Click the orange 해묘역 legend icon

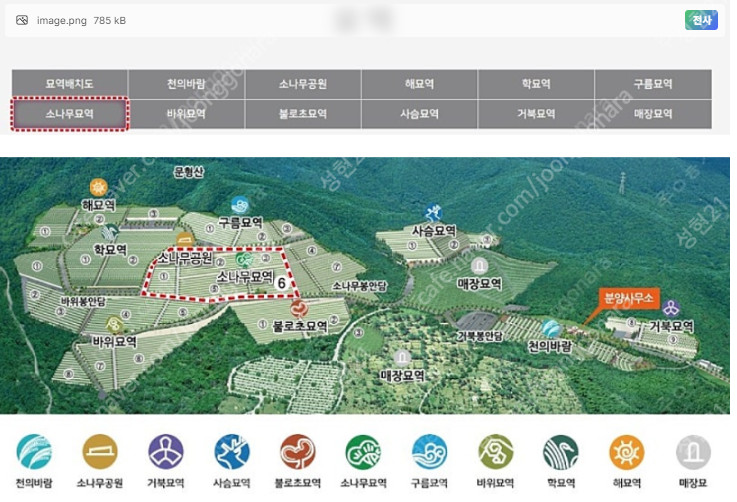(627, 452)
